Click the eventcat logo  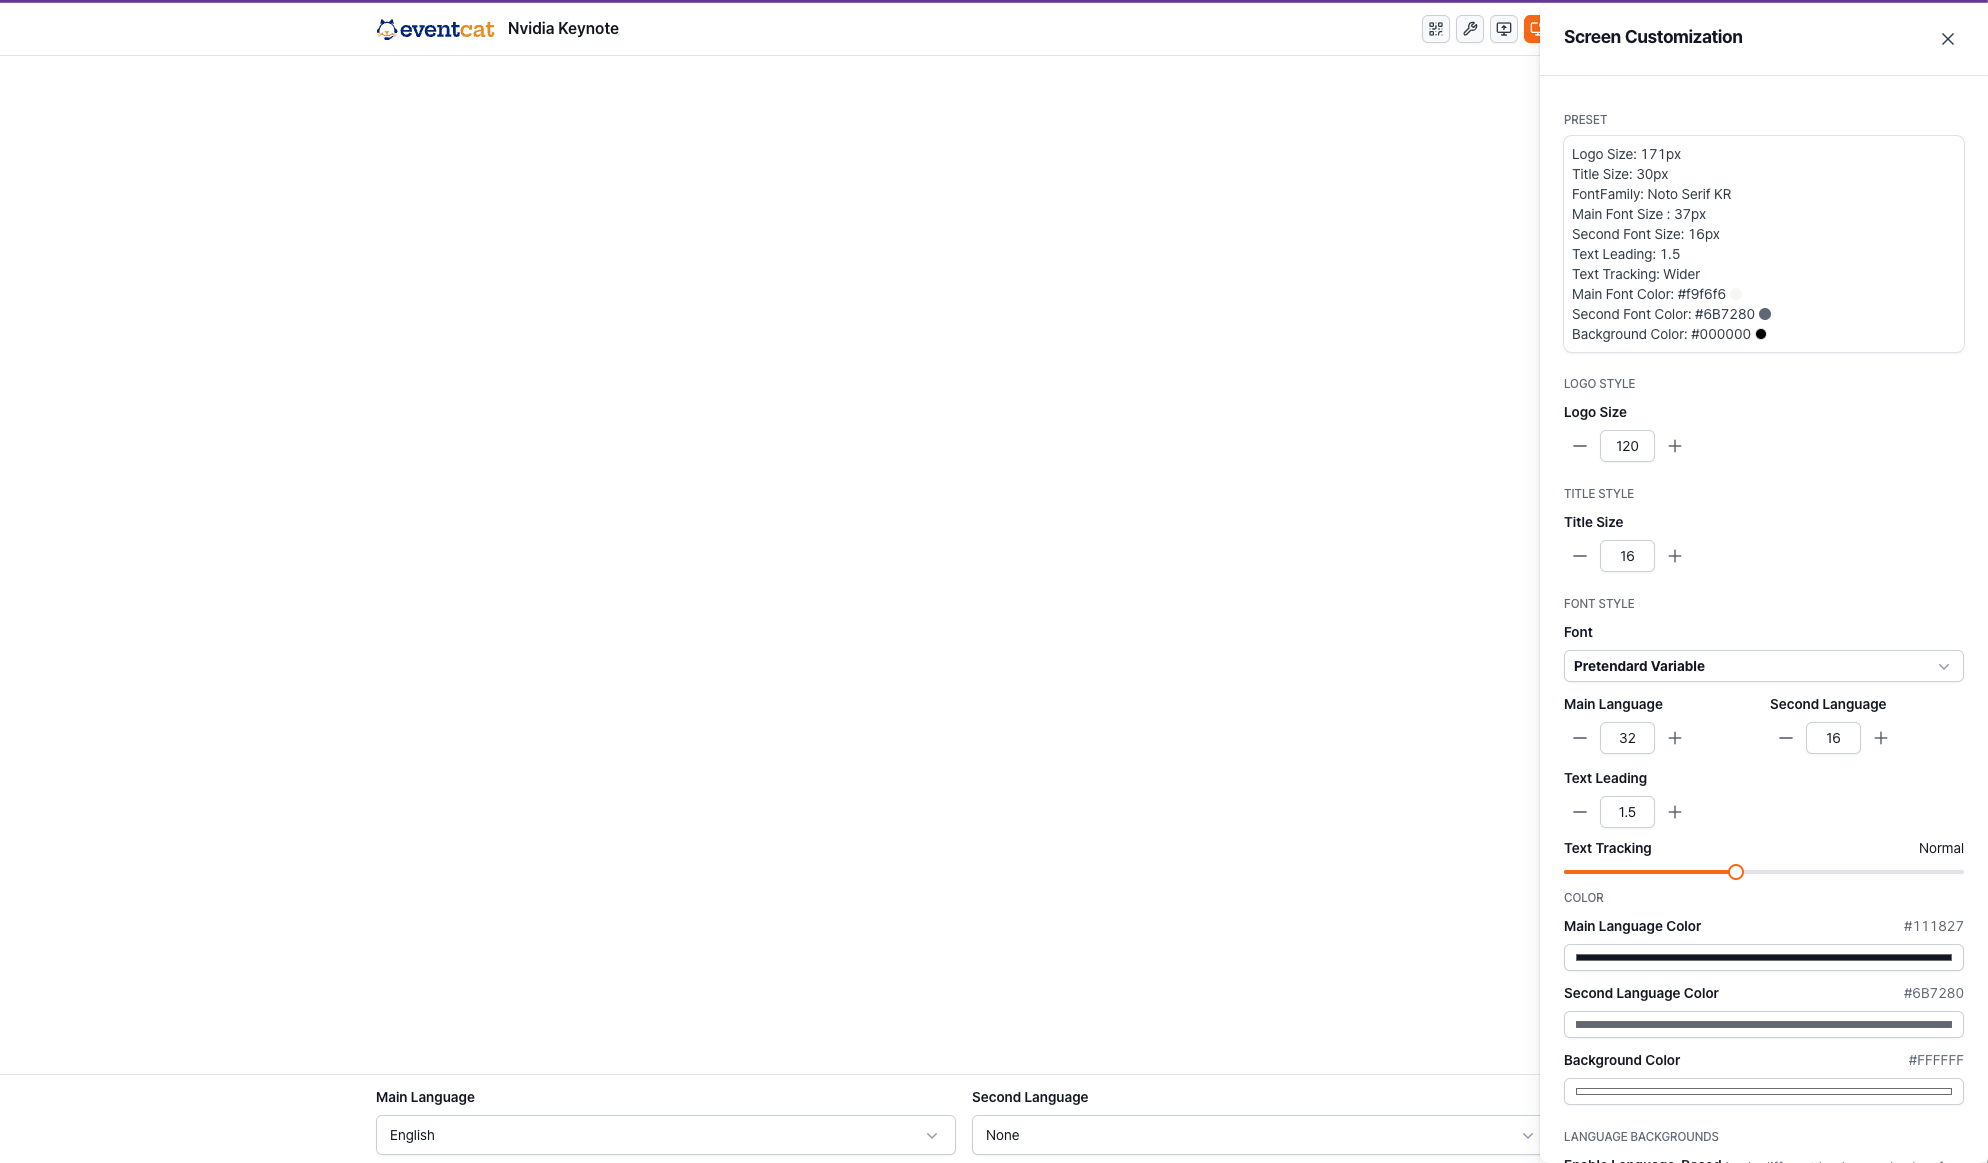pos(435,29)
